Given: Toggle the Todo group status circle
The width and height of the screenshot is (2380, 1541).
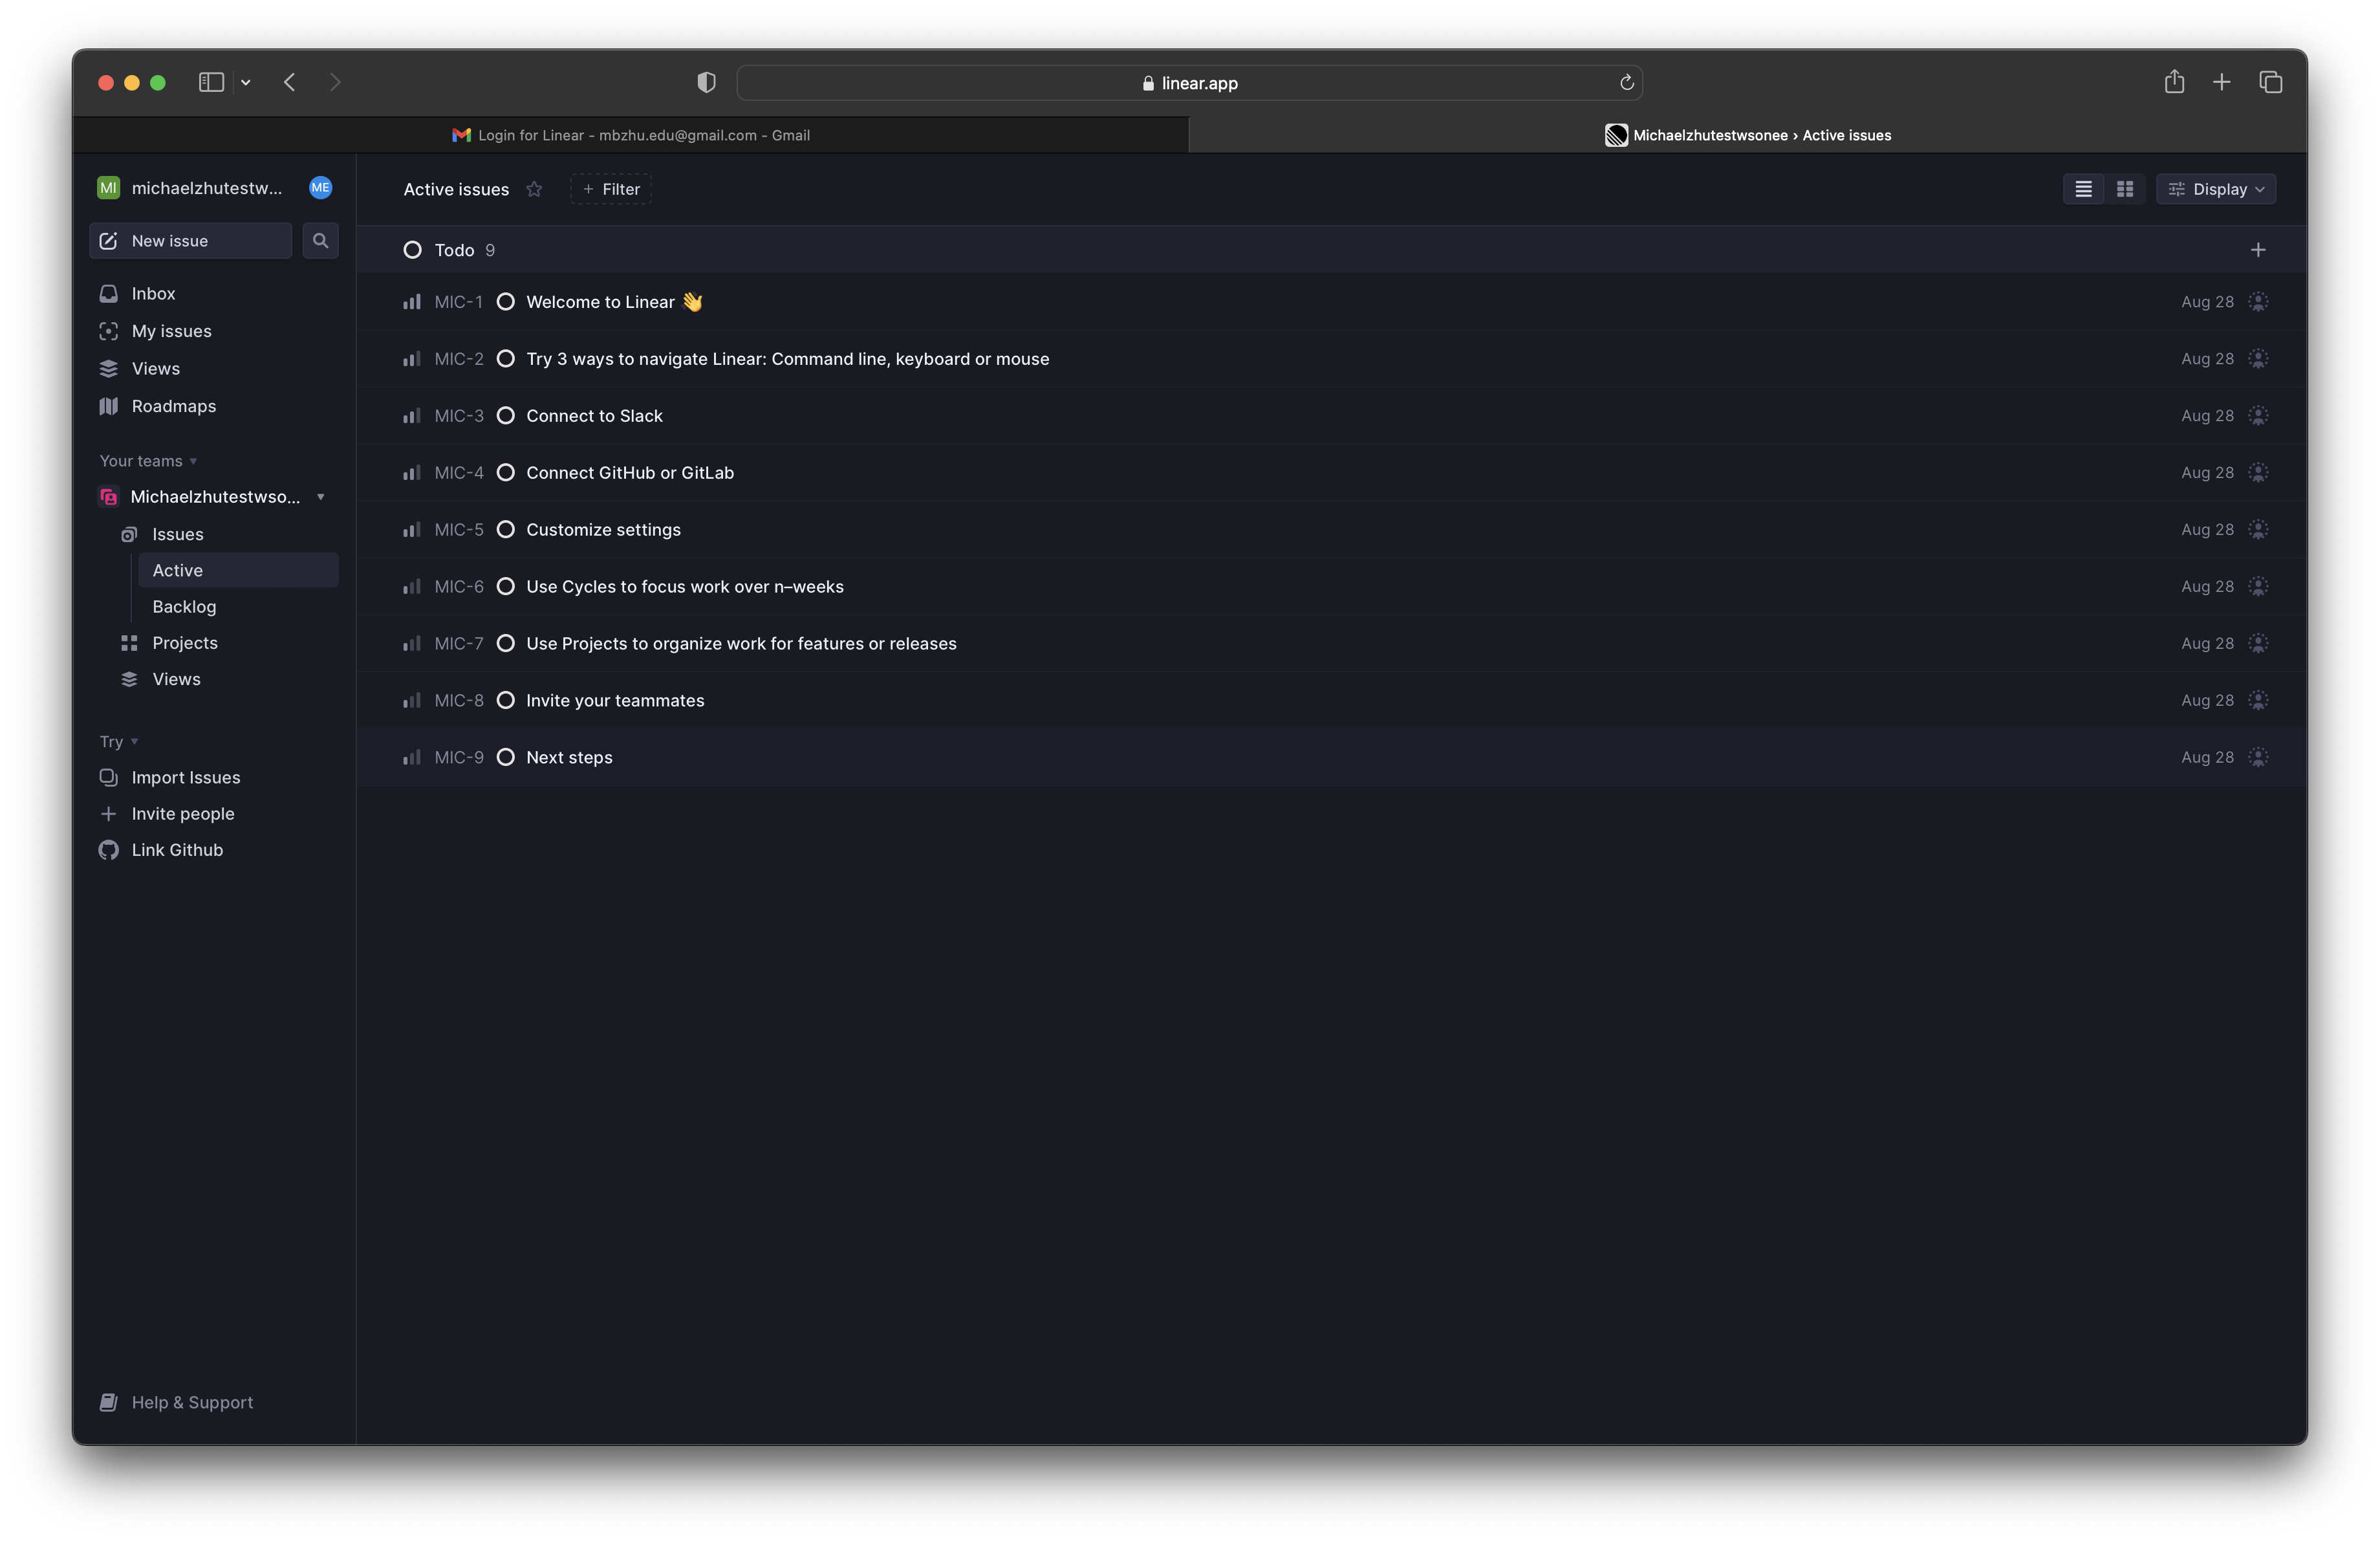Looking at the screenshot, I should coord(411,249).
